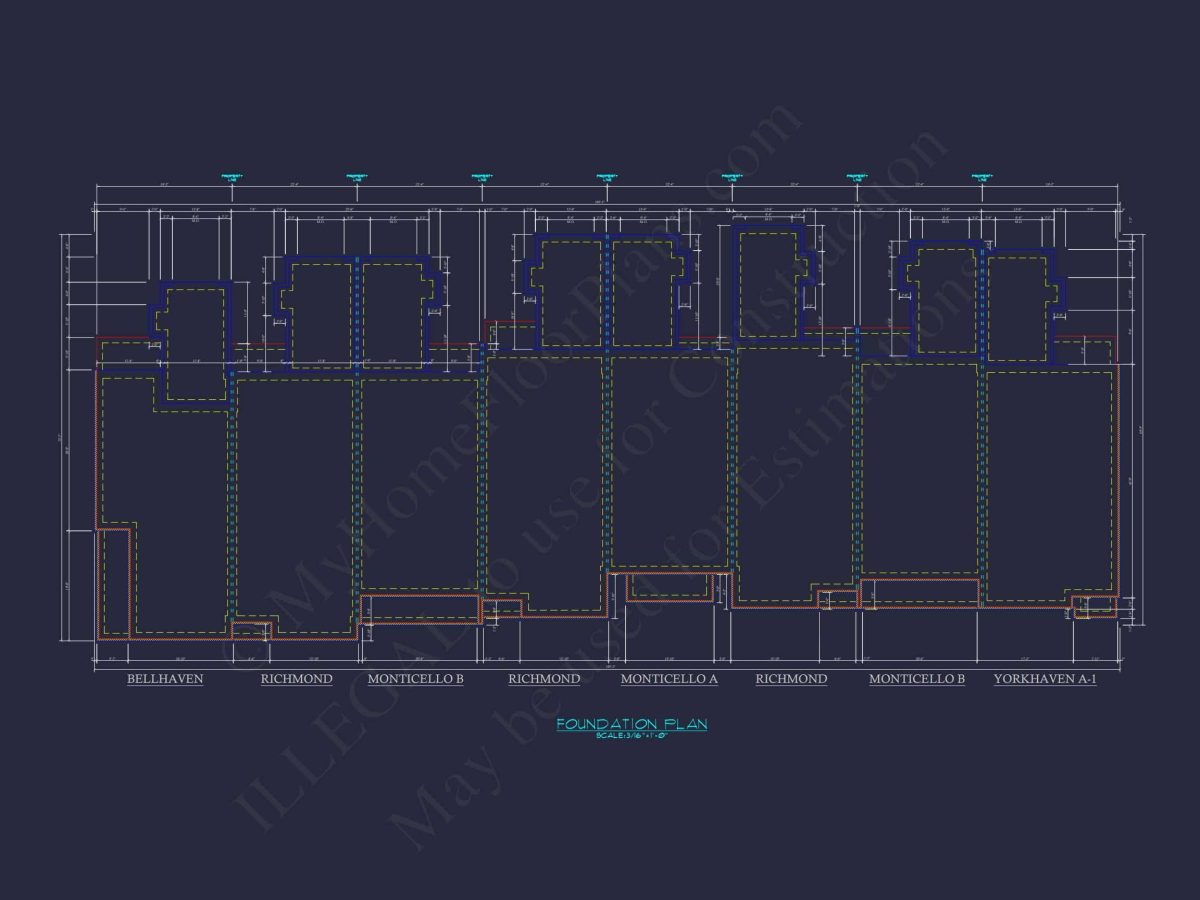Click the YORKHAVEN A-1 unit label

[x=1044, y=679]
